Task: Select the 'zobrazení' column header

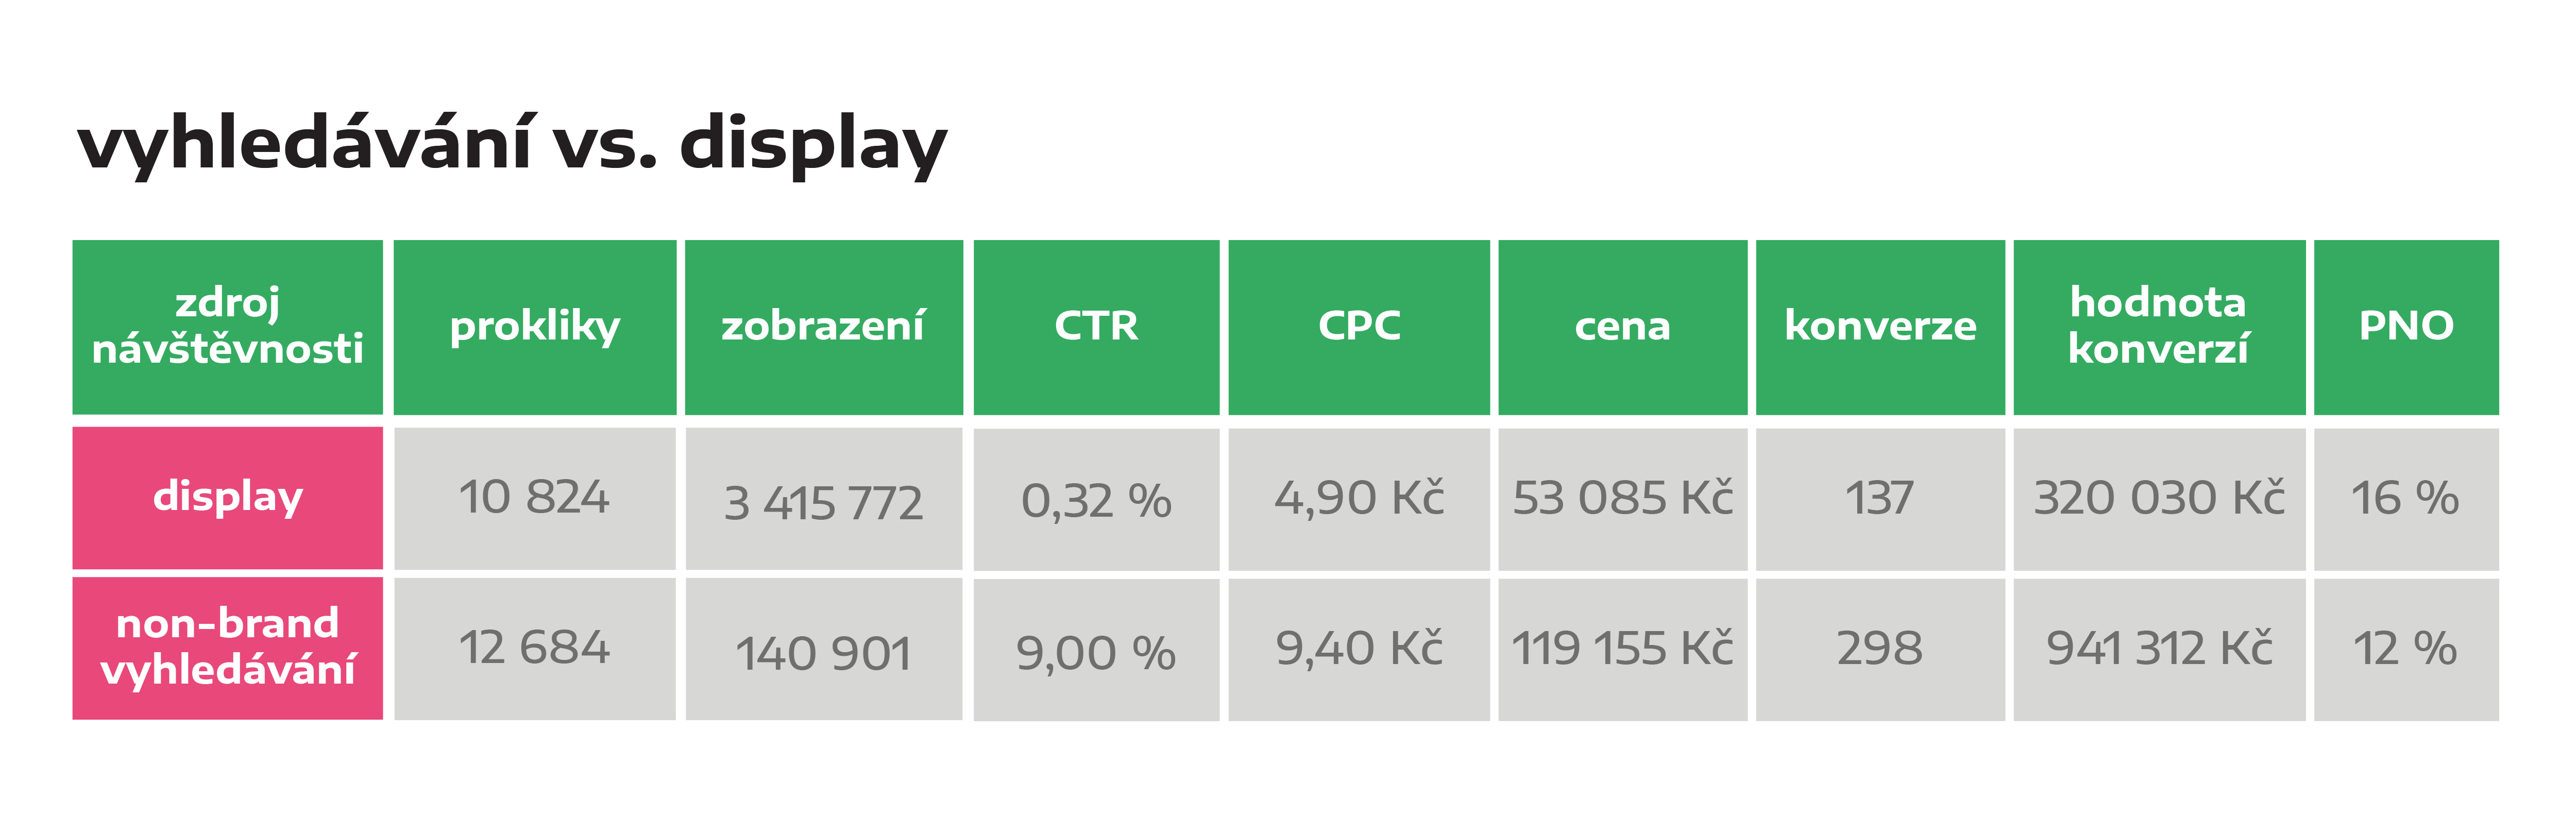Action: click(823, 326)
